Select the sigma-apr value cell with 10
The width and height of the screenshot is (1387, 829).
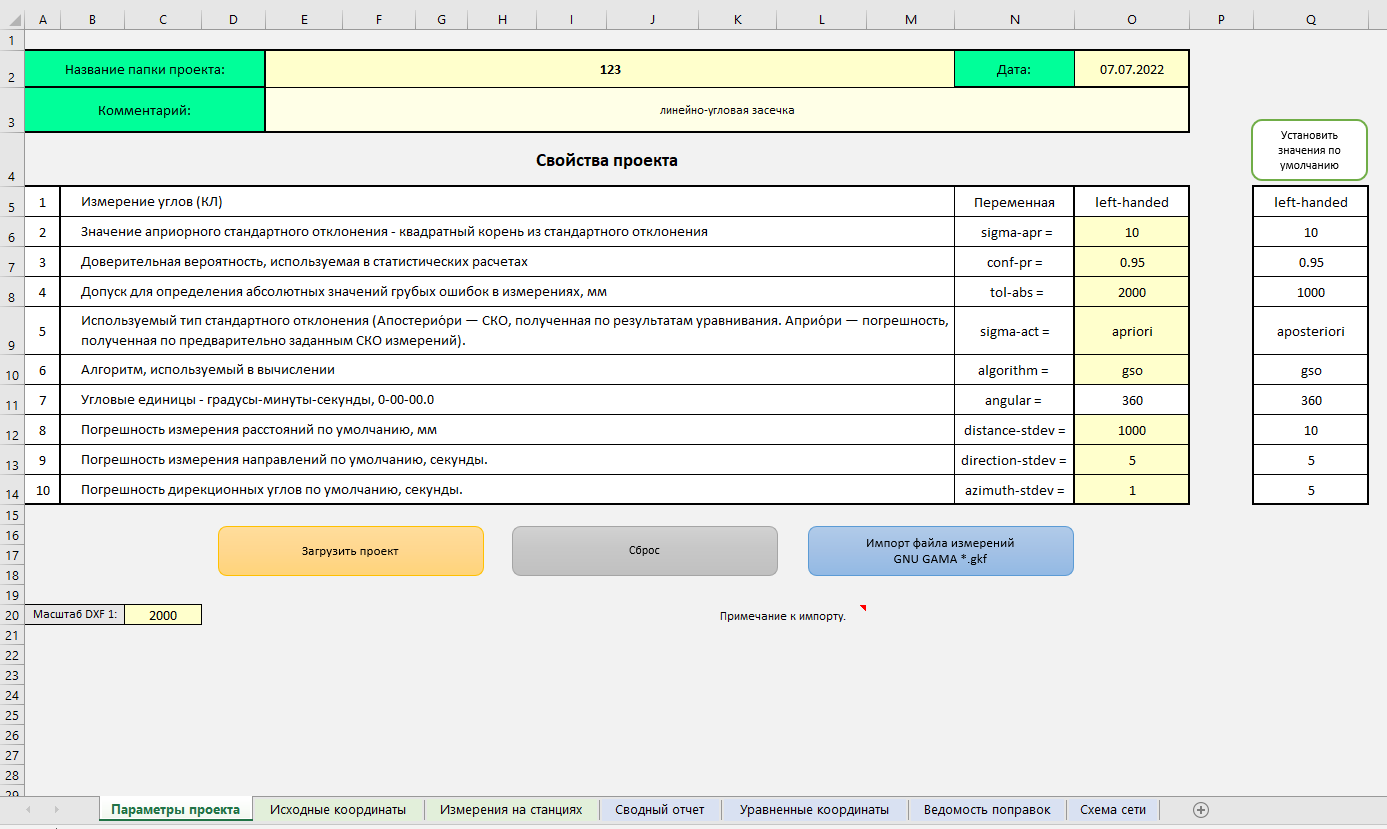(x=1131, y=232)
